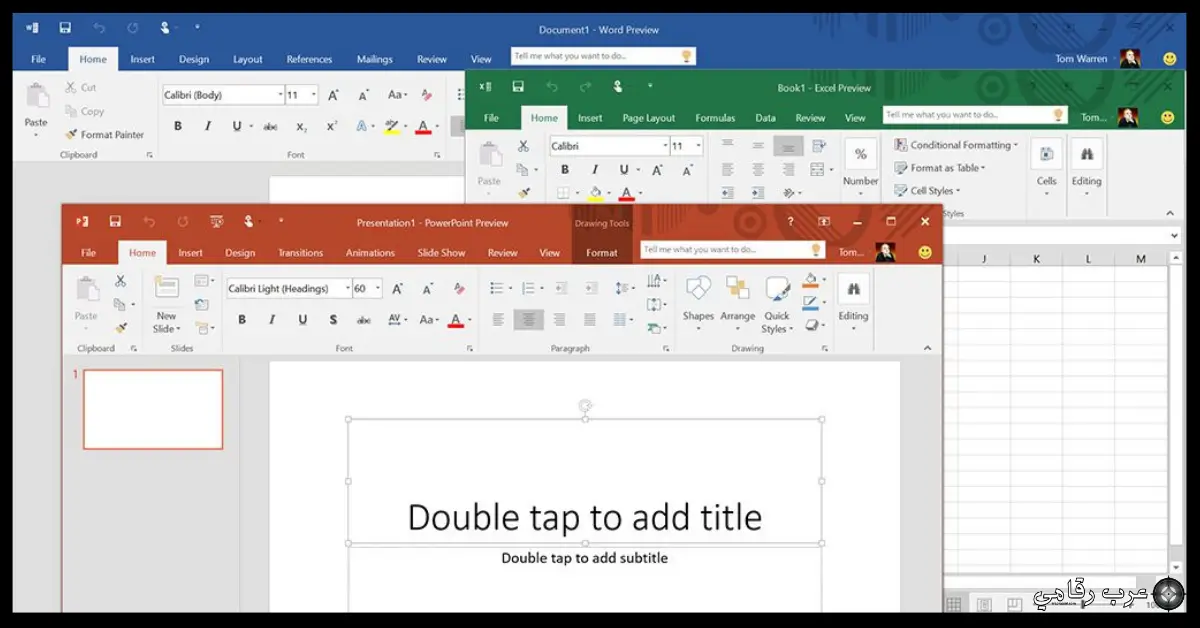Click Format as Table in Excel
This screenshot has width=1200, height=628.
point(945,168)
